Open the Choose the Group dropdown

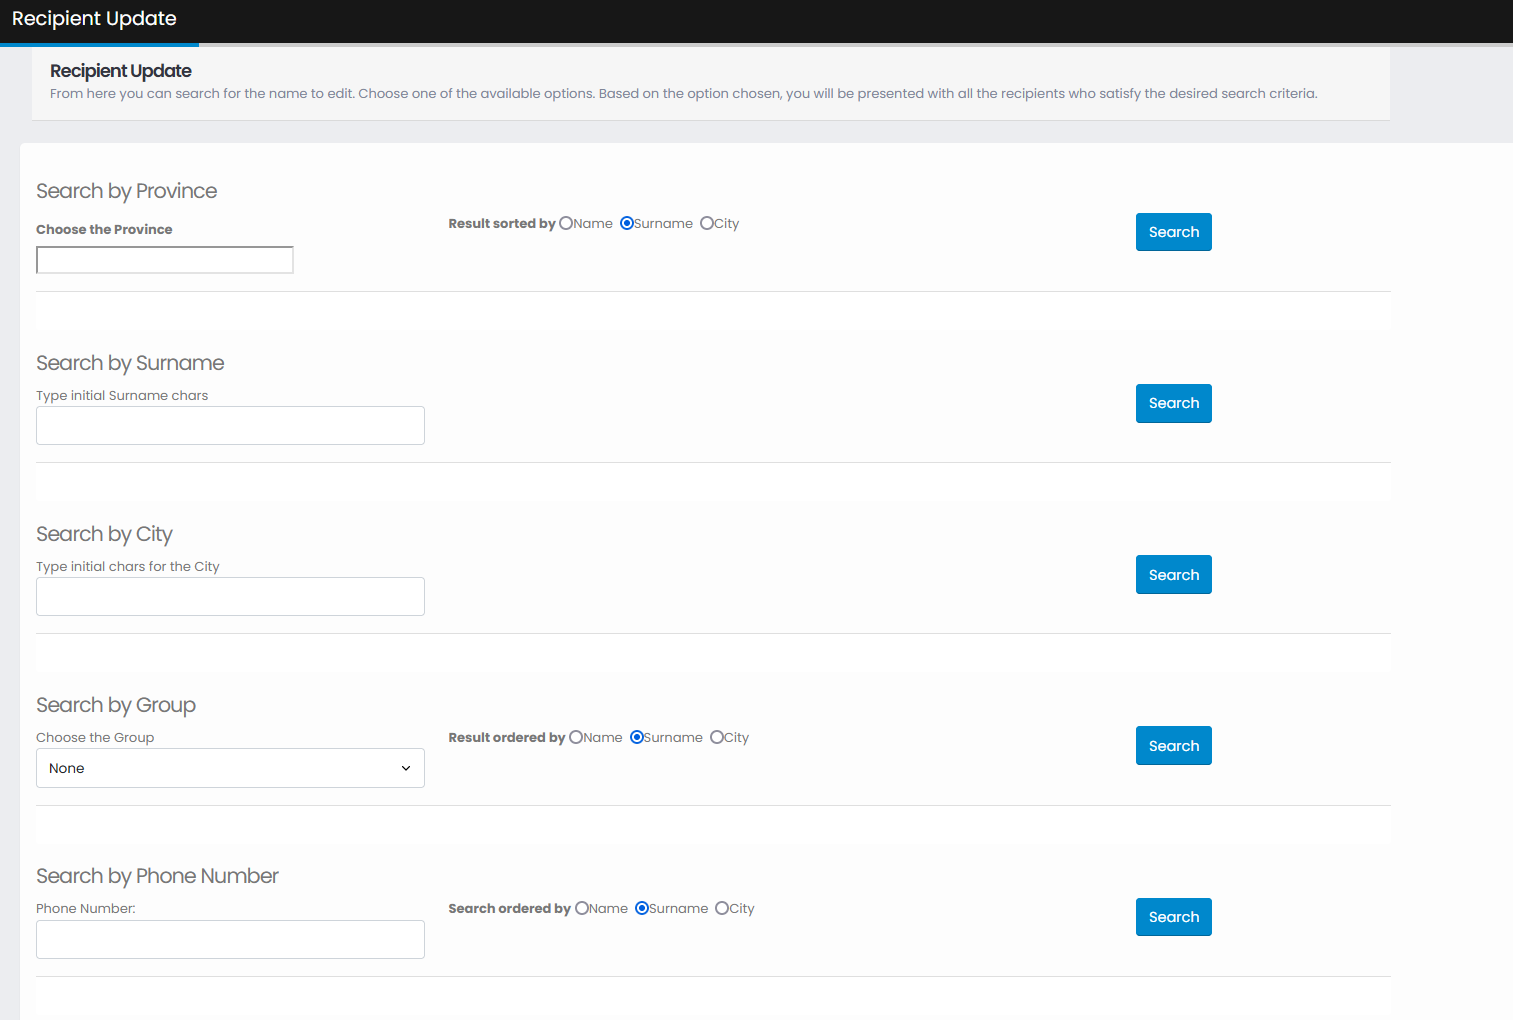[x=230, y=768]
